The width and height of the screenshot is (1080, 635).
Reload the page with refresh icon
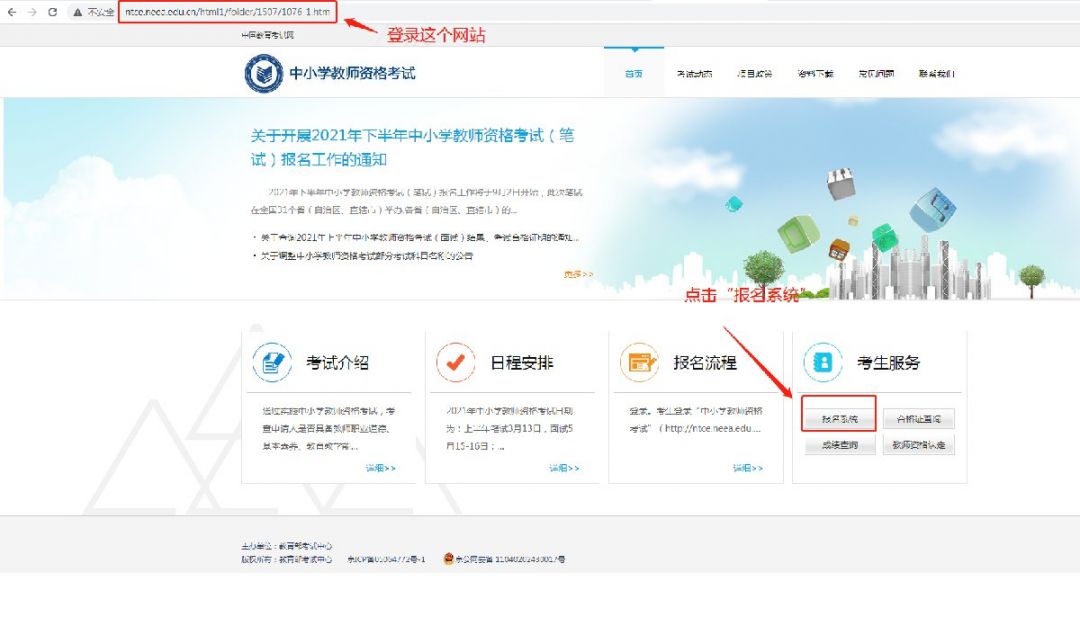[x=52, y=12]
